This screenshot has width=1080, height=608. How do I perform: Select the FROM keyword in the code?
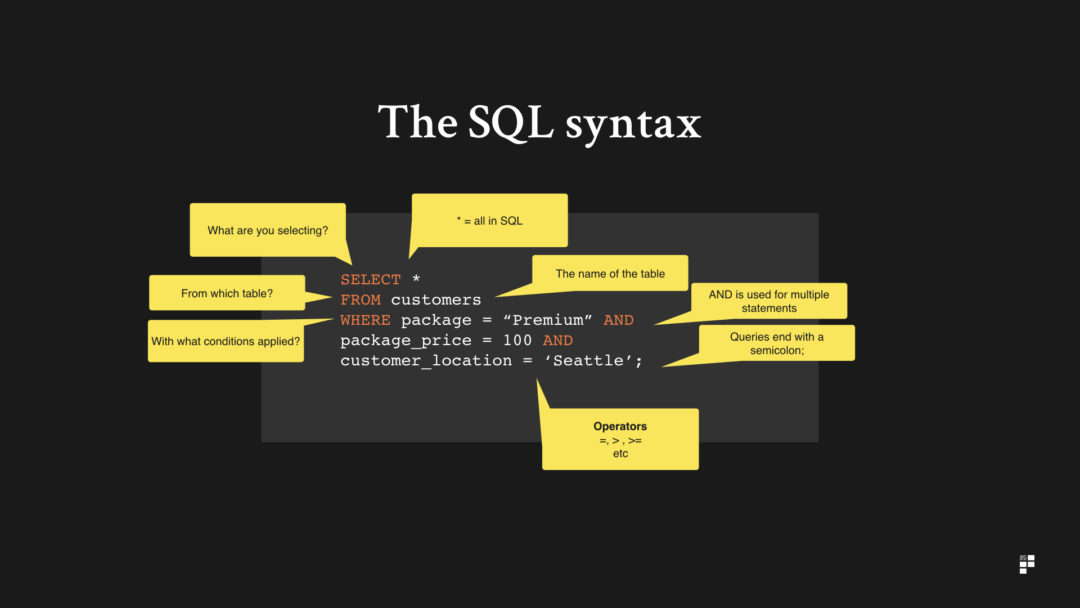point(361,299)
